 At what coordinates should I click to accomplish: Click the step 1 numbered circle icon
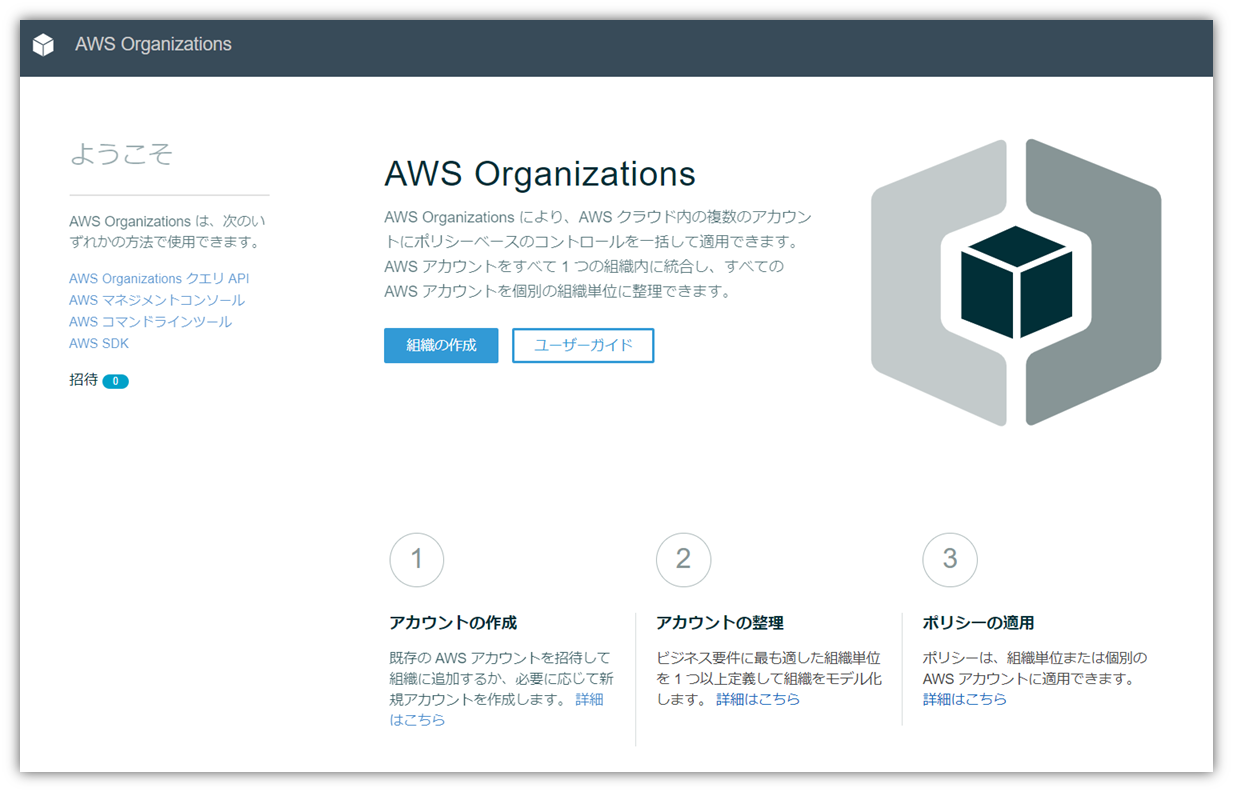(417, 560)
